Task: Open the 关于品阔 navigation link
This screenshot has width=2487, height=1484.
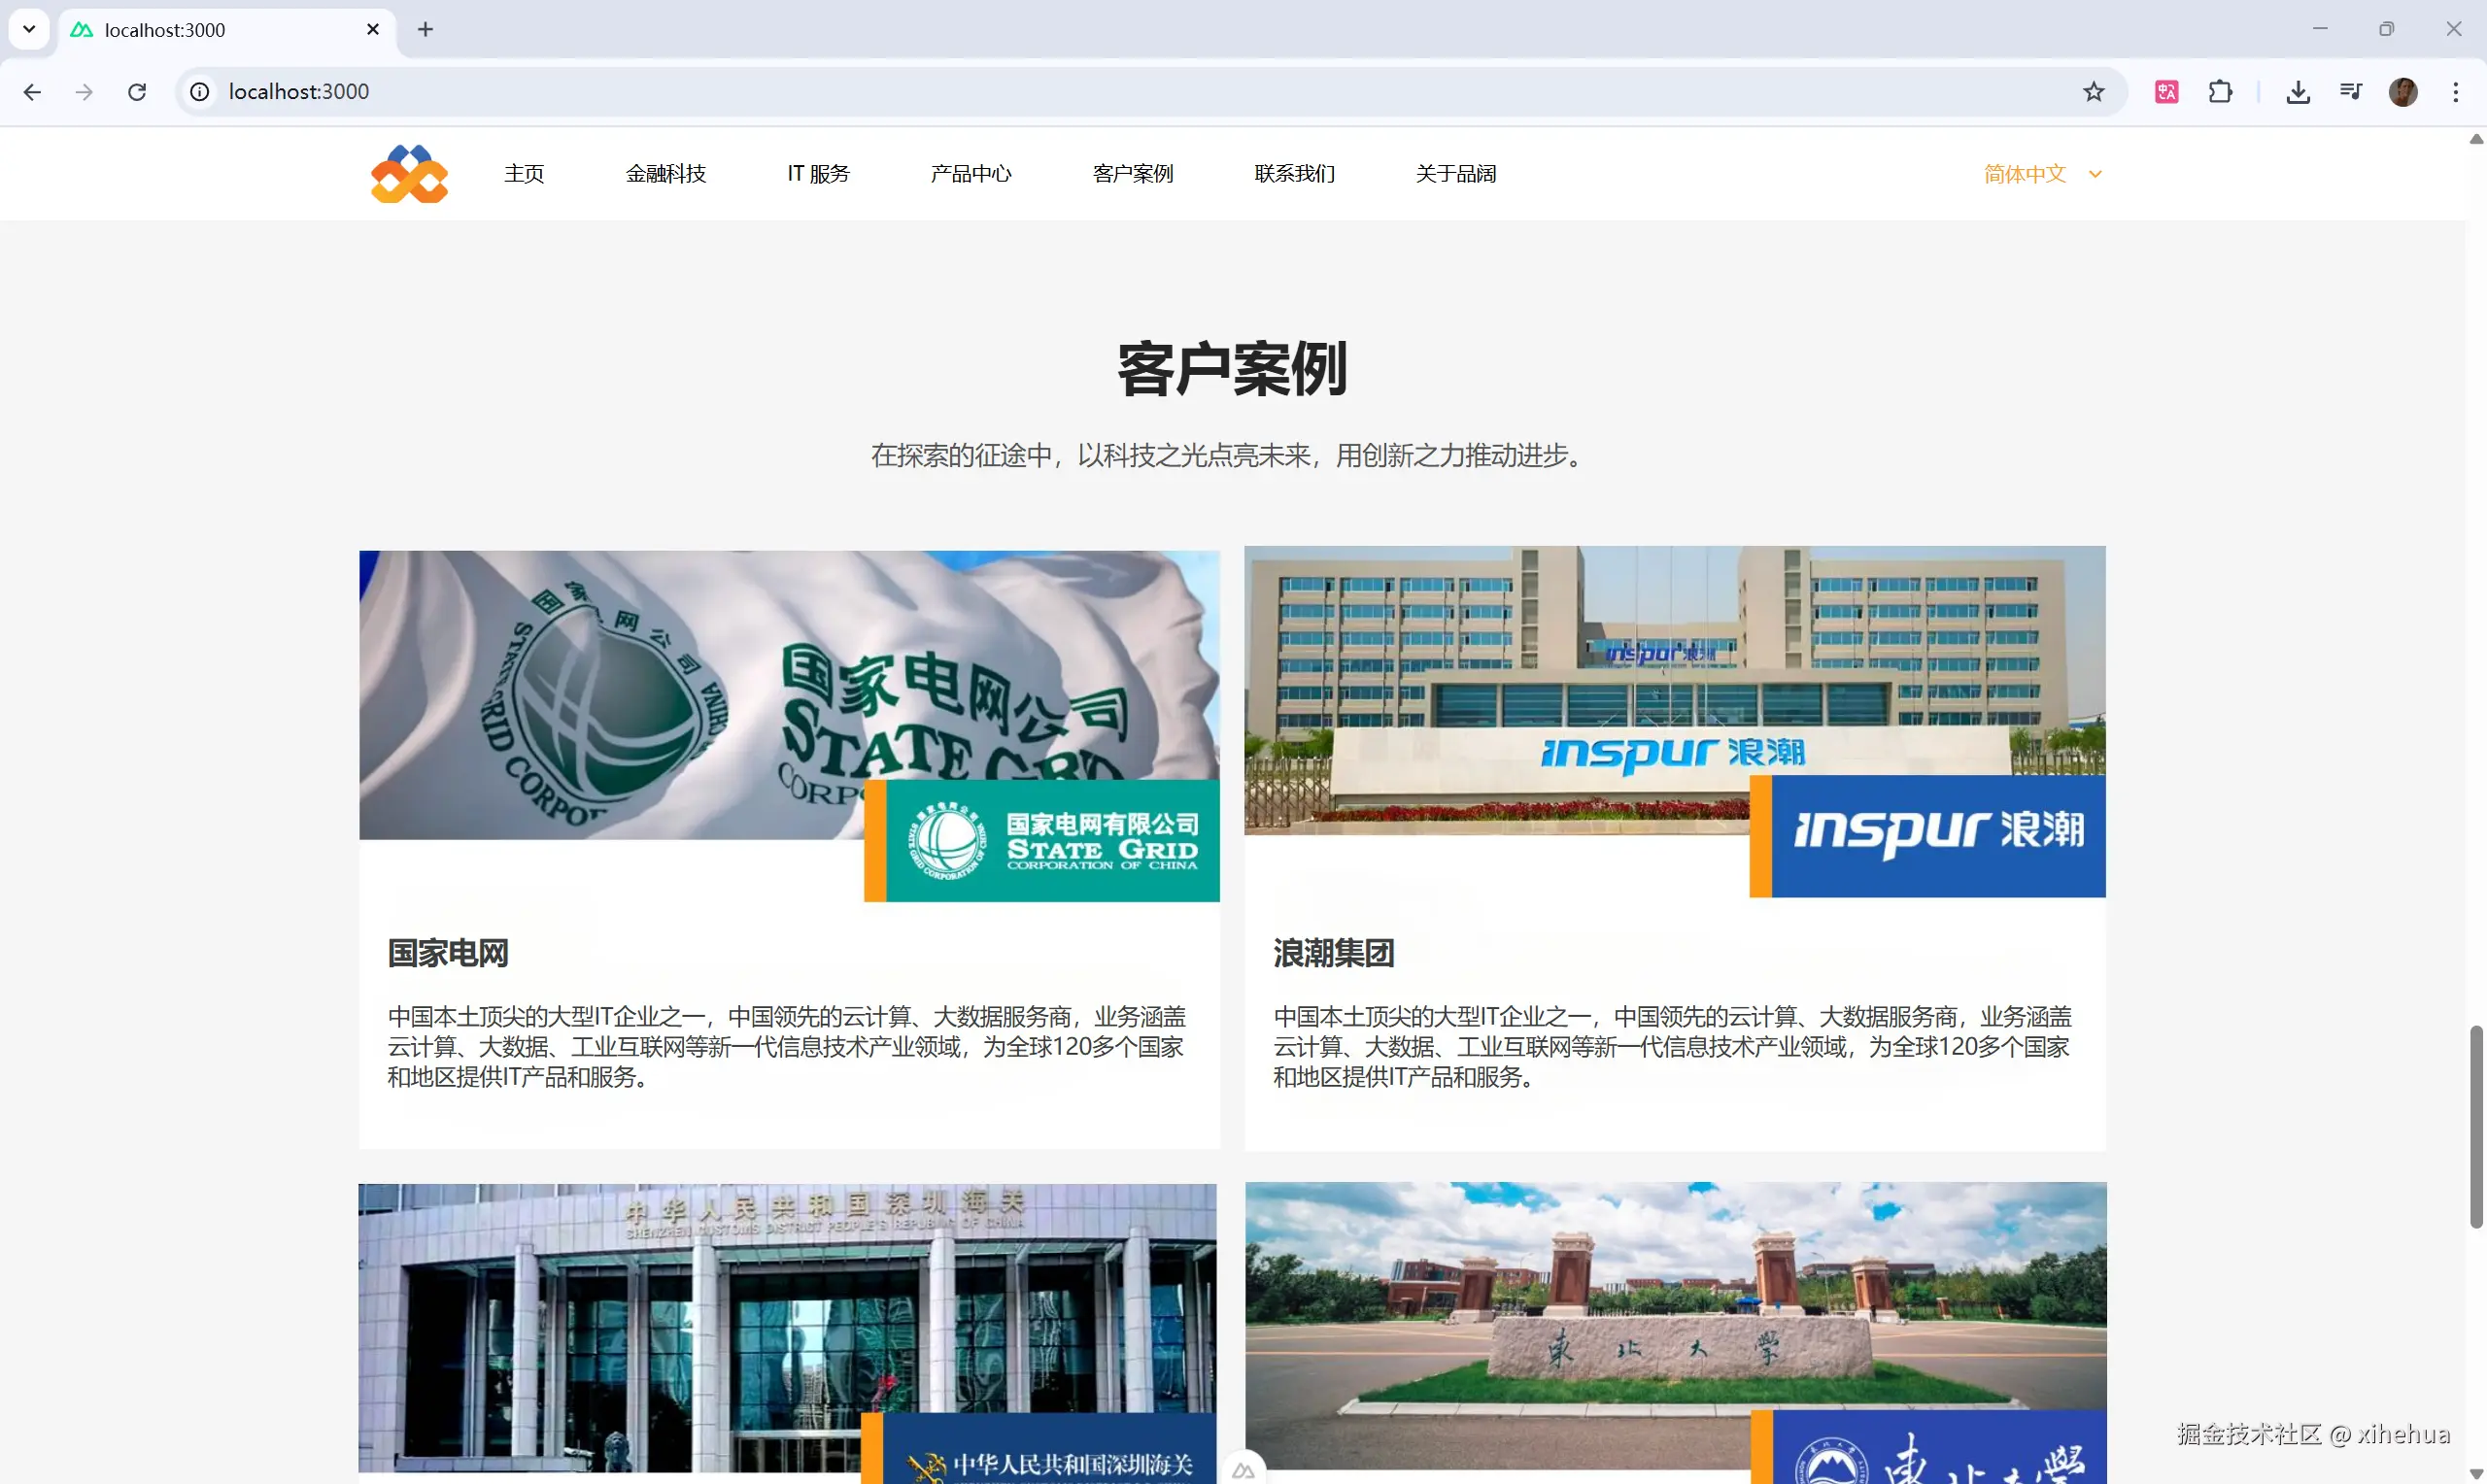Action: 1455,174
